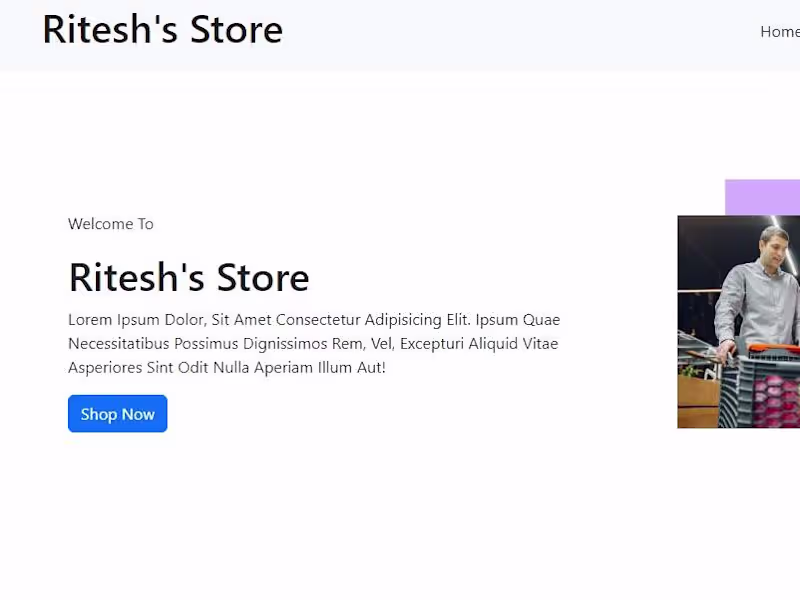Image resolution: width=800 pixels, height=600 pixels.
Task: Click the Ritesh's Store navbar brand
Action: pyautogui.click(x=162, y=30)
